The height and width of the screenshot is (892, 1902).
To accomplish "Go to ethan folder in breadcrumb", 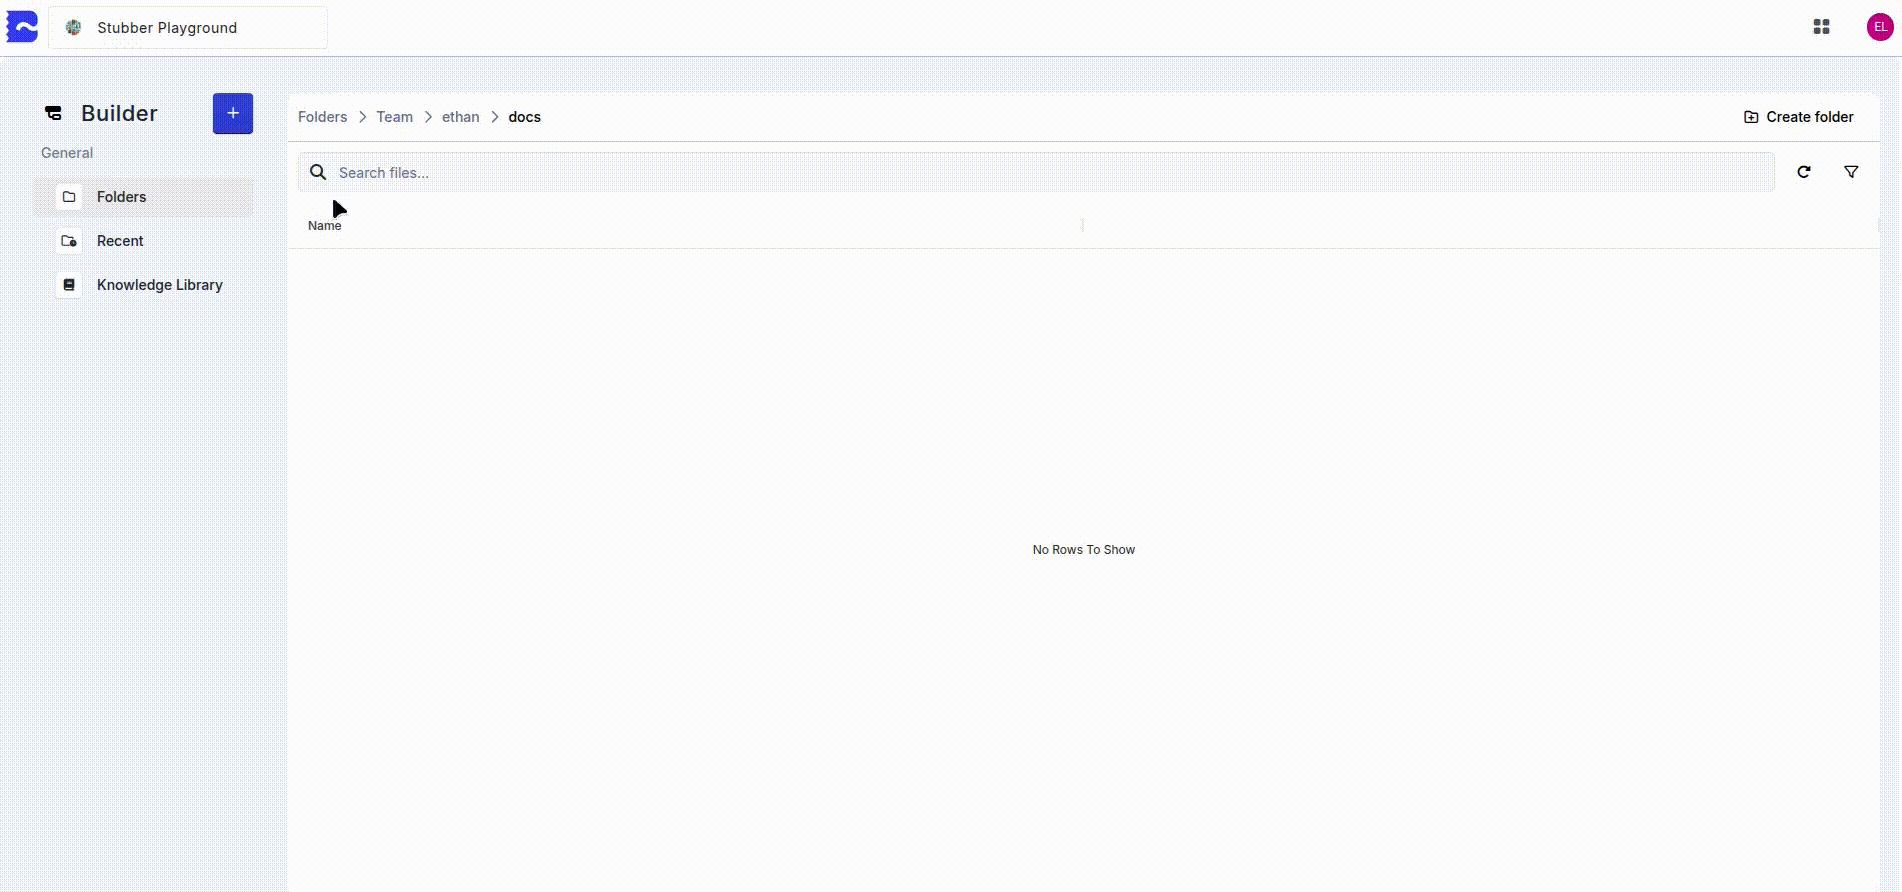I will click(460, 117).
